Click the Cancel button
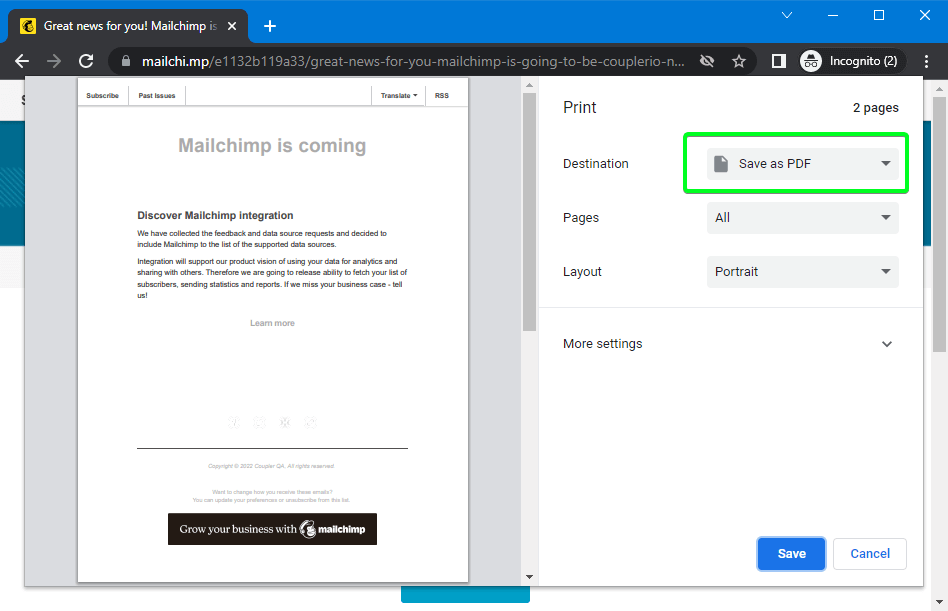Viewport: 948px width, 611px height. (869, 554)
